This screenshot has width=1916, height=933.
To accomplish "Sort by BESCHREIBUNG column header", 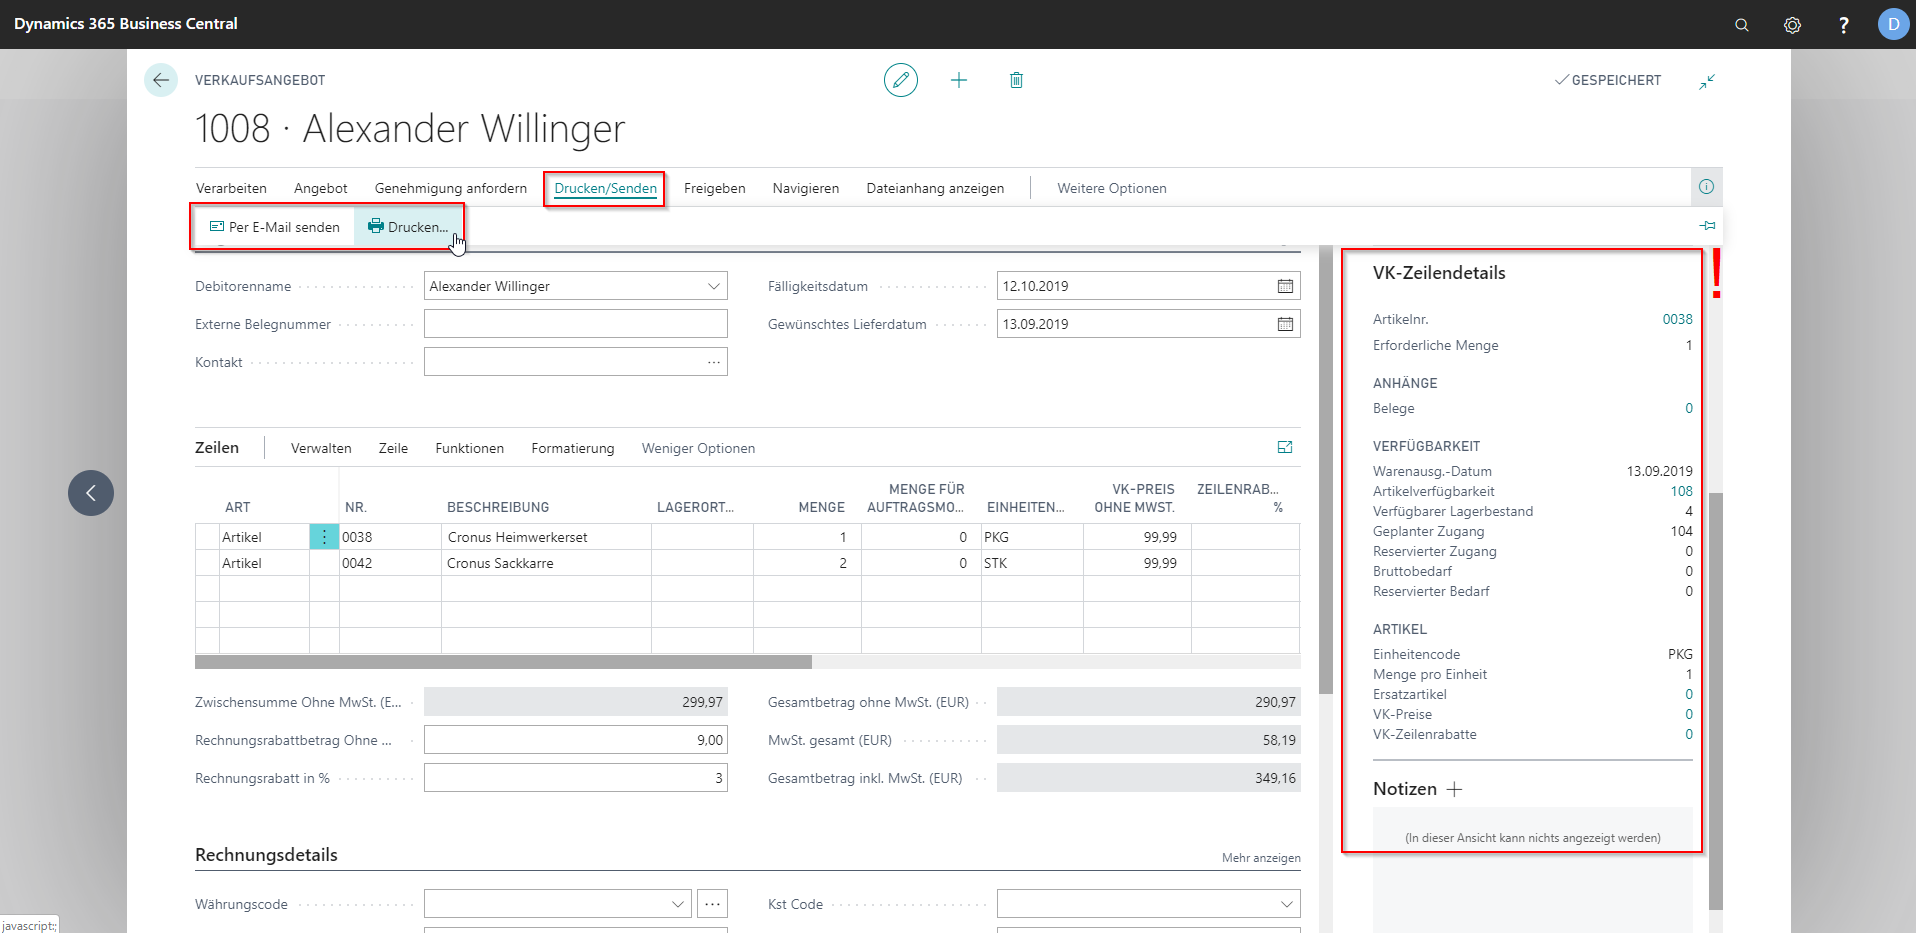I will tap(498, 507).
